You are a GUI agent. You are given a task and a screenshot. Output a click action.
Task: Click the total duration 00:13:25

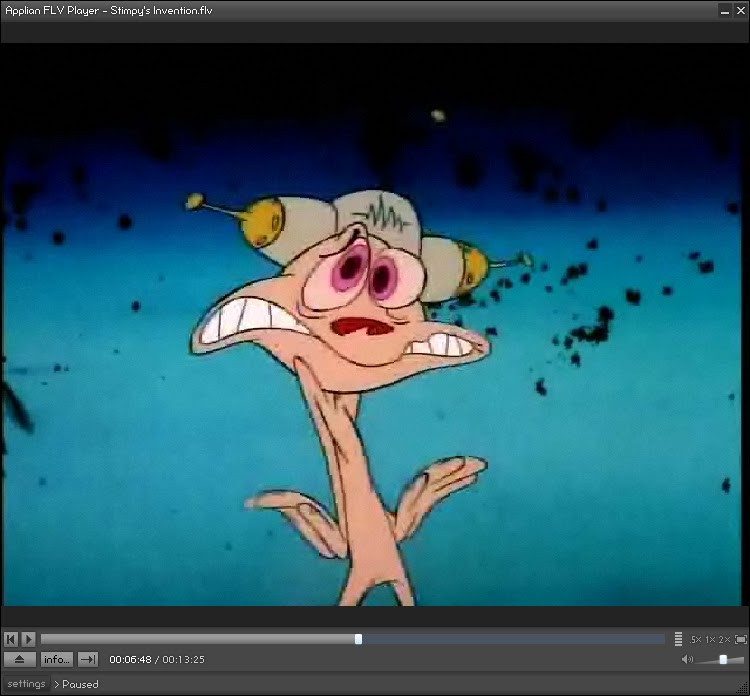(183, 659)
